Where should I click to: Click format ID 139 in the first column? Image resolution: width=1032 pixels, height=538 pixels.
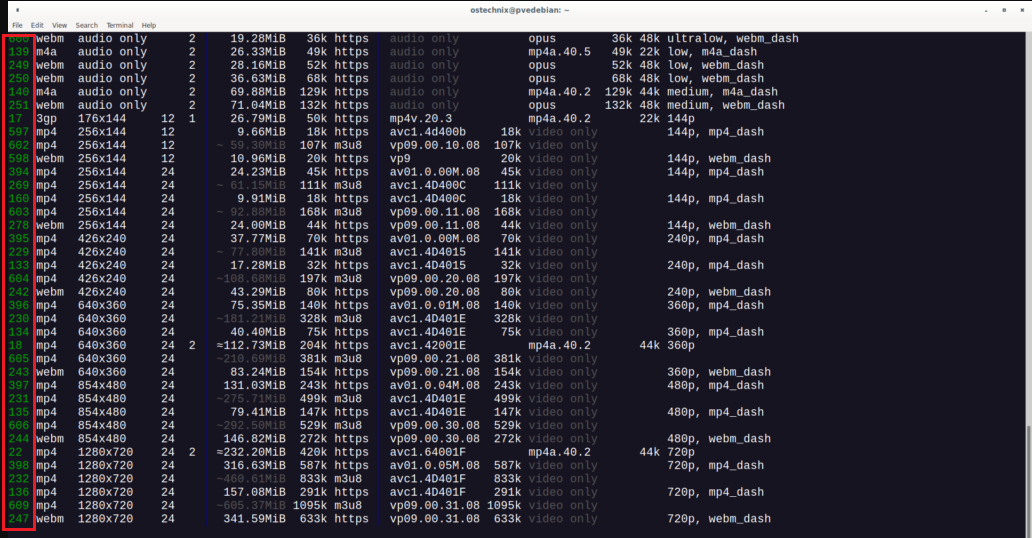pyautogui.click(x=18, y=52)
